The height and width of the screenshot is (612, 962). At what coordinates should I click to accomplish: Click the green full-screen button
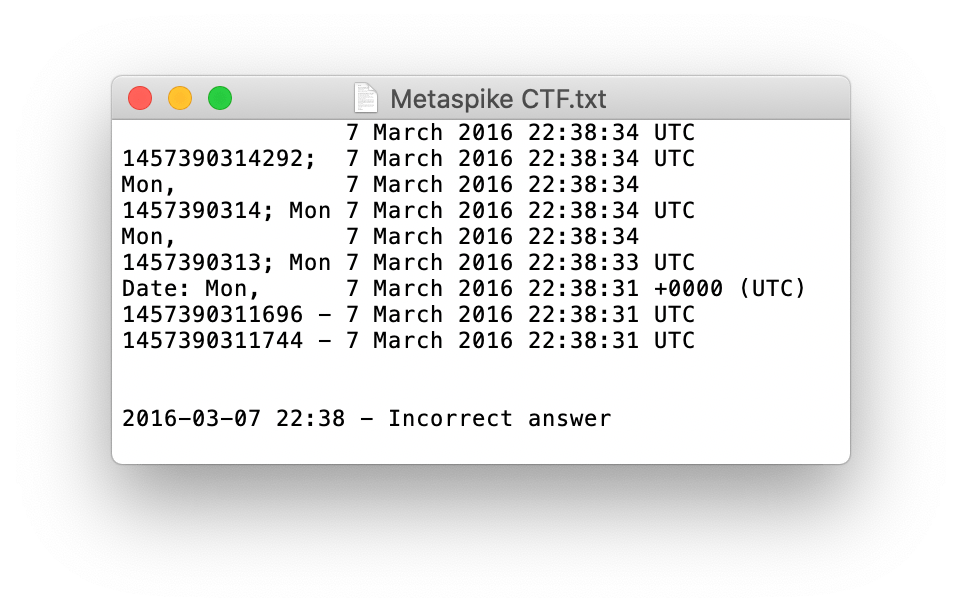(x=219, y=98)
